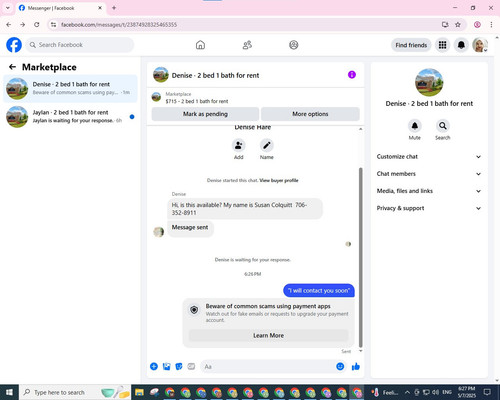The image size is (500, 400).
Task: Open Chrome profile avatar
Action: pos(477,24)
